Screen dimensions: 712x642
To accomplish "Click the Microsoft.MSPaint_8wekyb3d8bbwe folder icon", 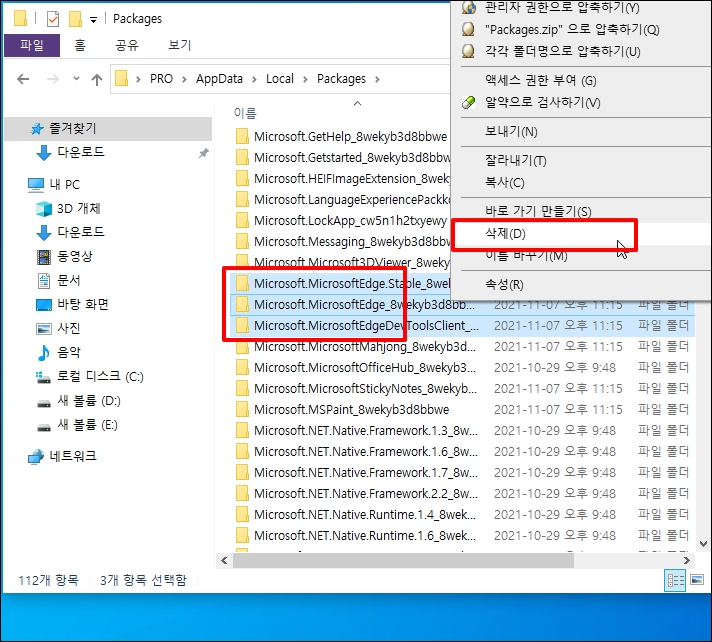I will pyautogui.click(x=242, y=409).
